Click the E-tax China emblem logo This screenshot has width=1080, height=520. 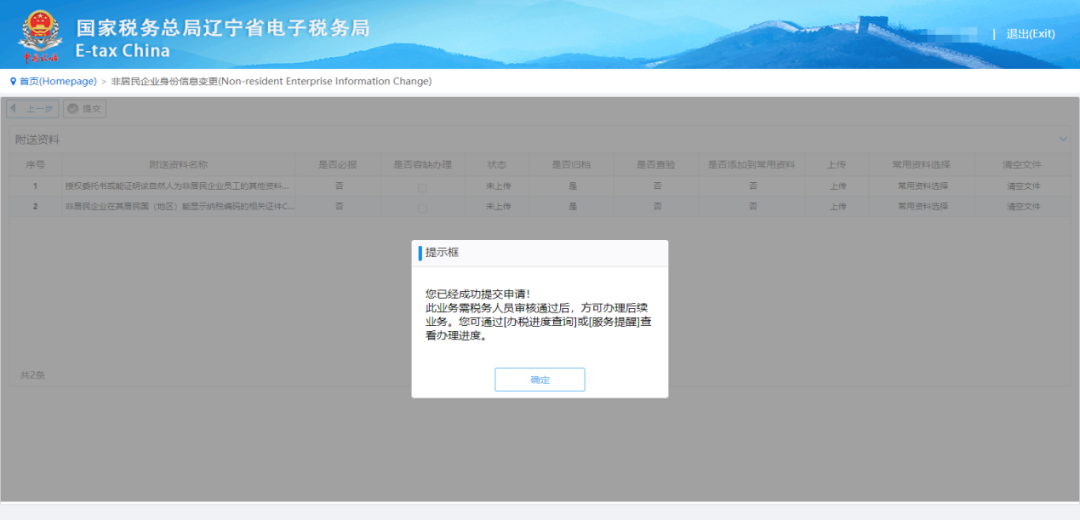tap(39, 34)
